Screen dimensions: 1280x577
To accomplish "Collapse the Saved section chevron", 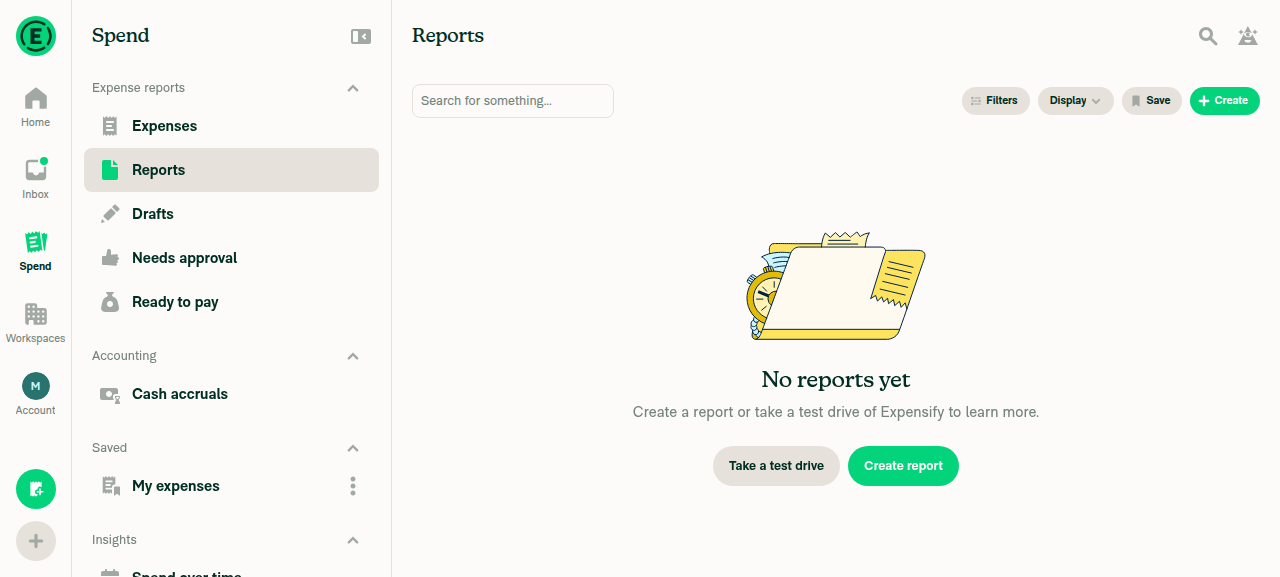I will [353, 448].
